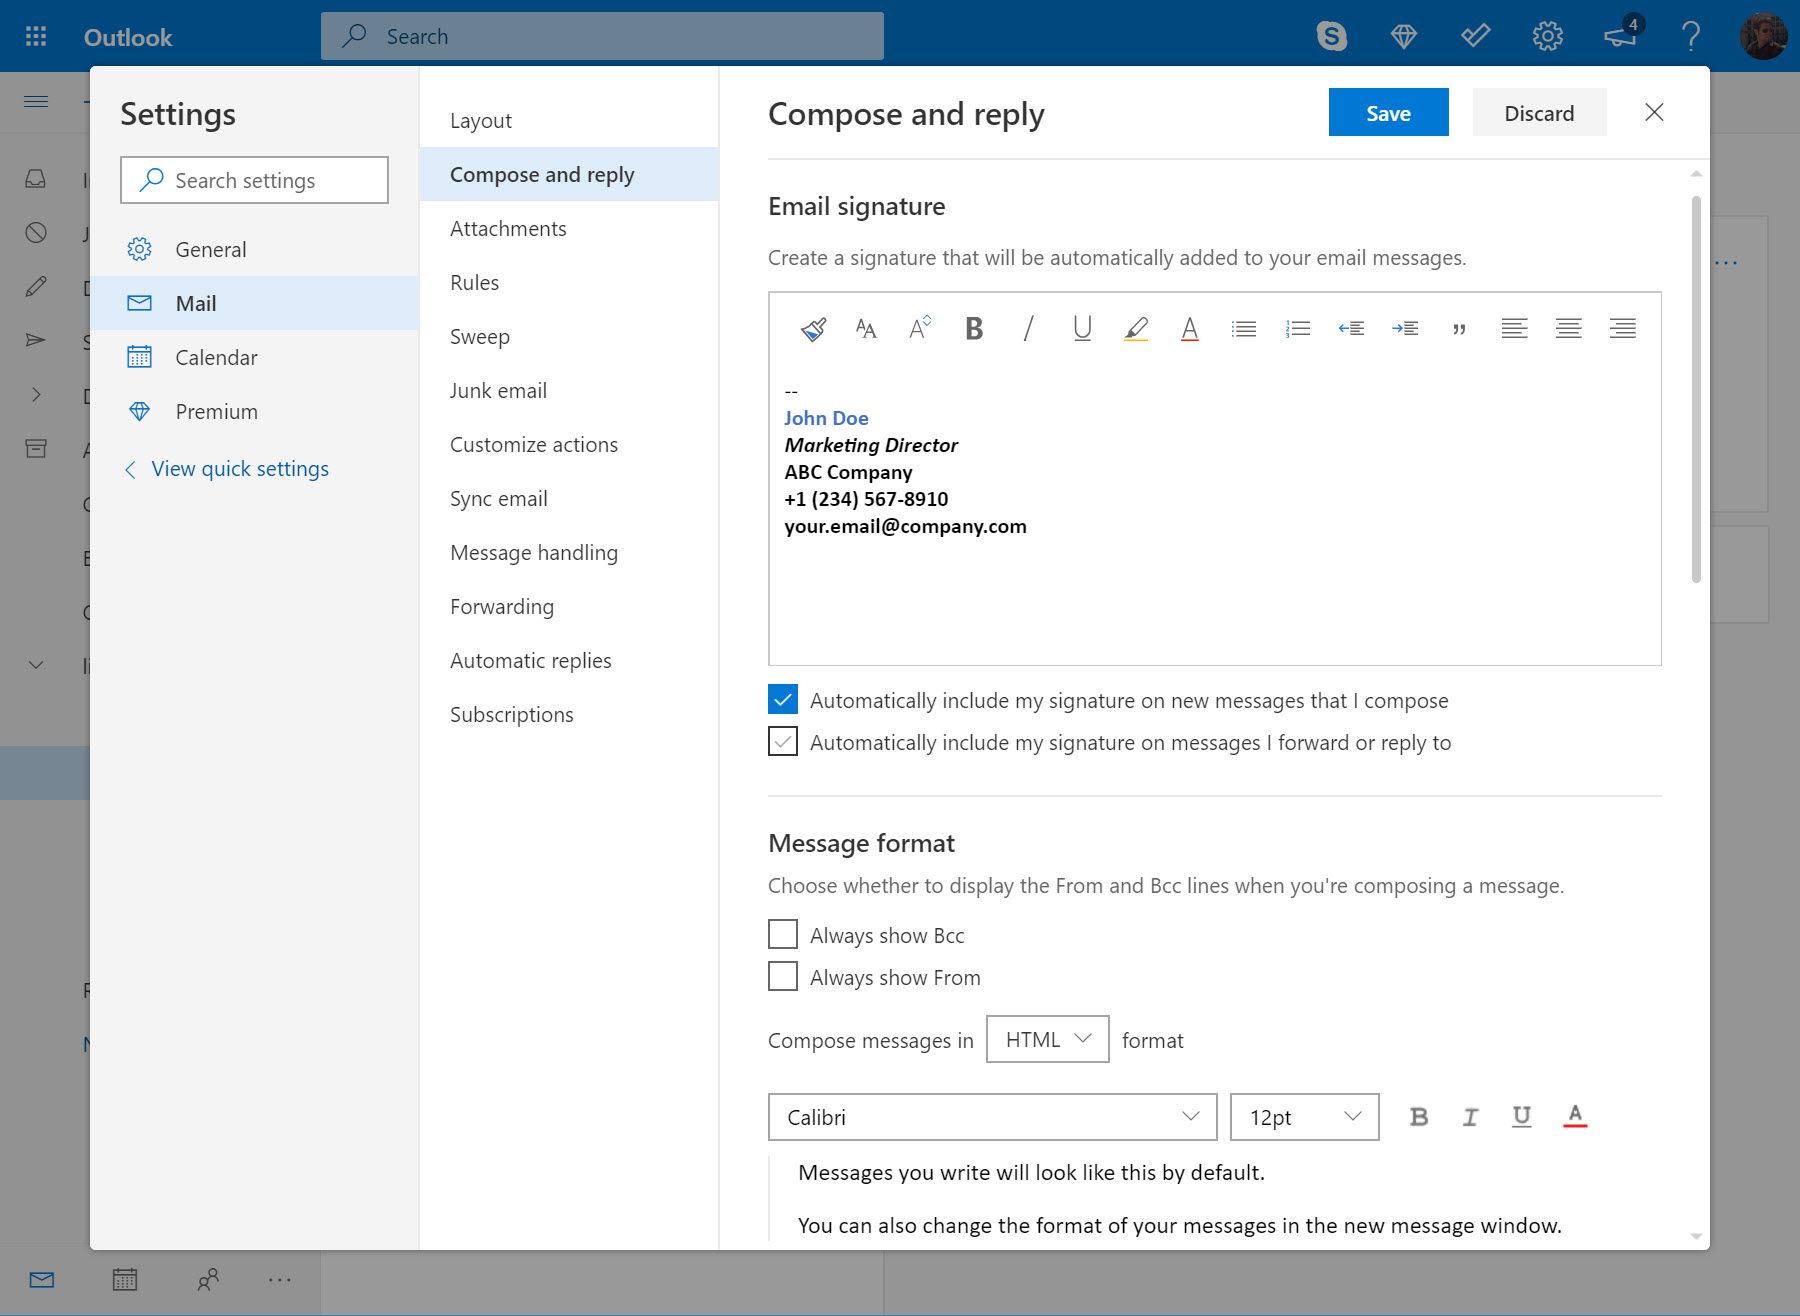1800x1316 pixels.
Task: Go back via View quick settings link
Action: 240,468
